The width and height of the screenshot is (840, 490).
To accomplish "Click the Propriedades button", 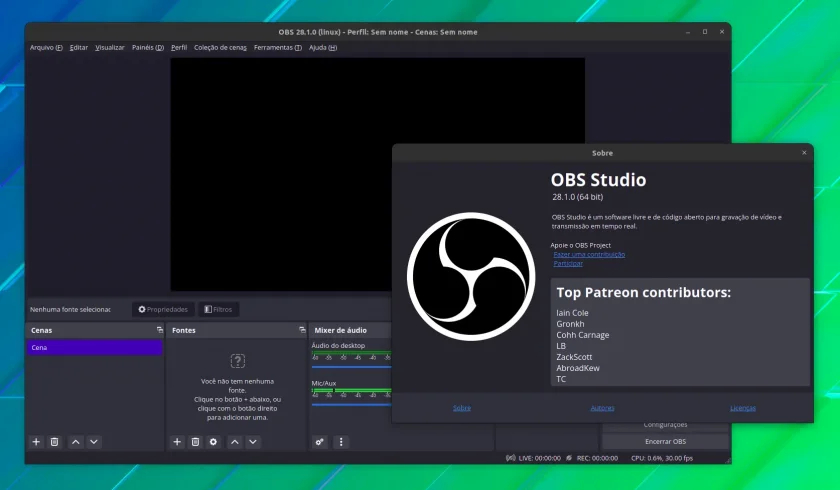I will point(163,309).
